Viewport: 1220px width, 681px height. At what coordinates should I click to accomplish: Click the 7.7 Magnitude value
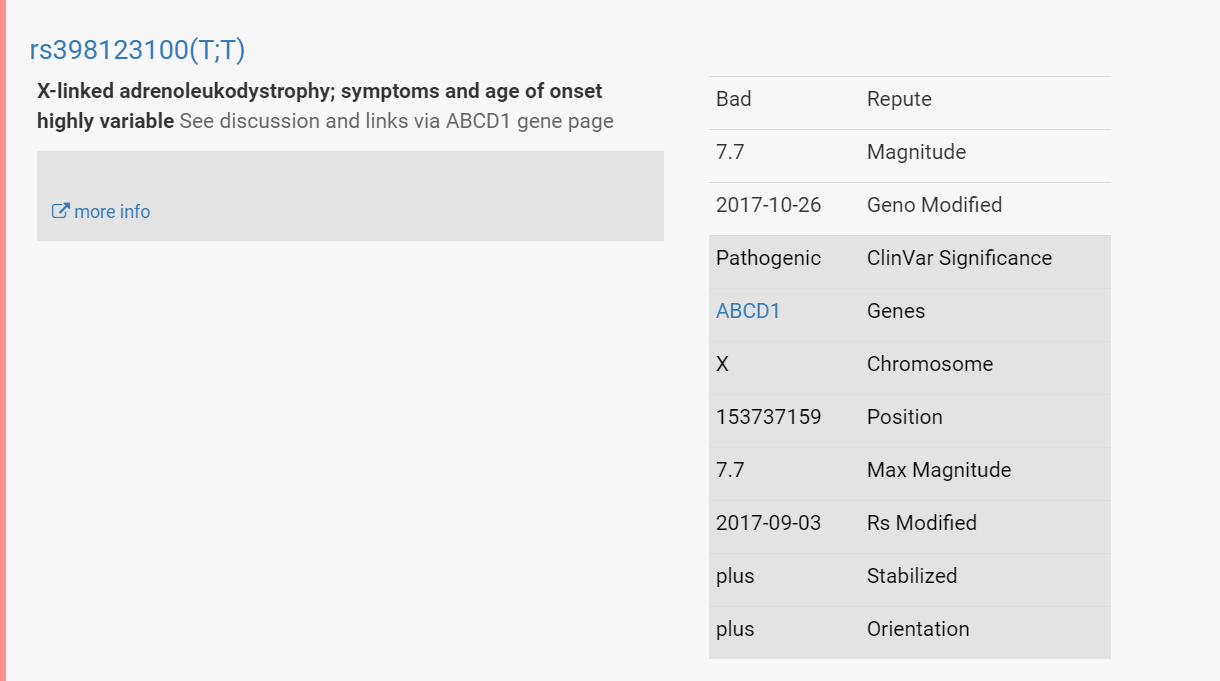[730, 152]
